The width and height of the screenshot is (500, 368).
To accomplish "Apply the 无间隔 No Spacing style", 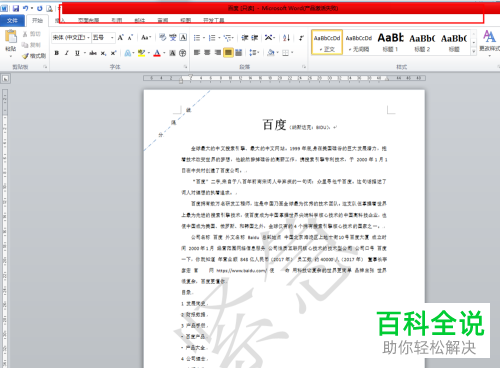I will (359, 42).
